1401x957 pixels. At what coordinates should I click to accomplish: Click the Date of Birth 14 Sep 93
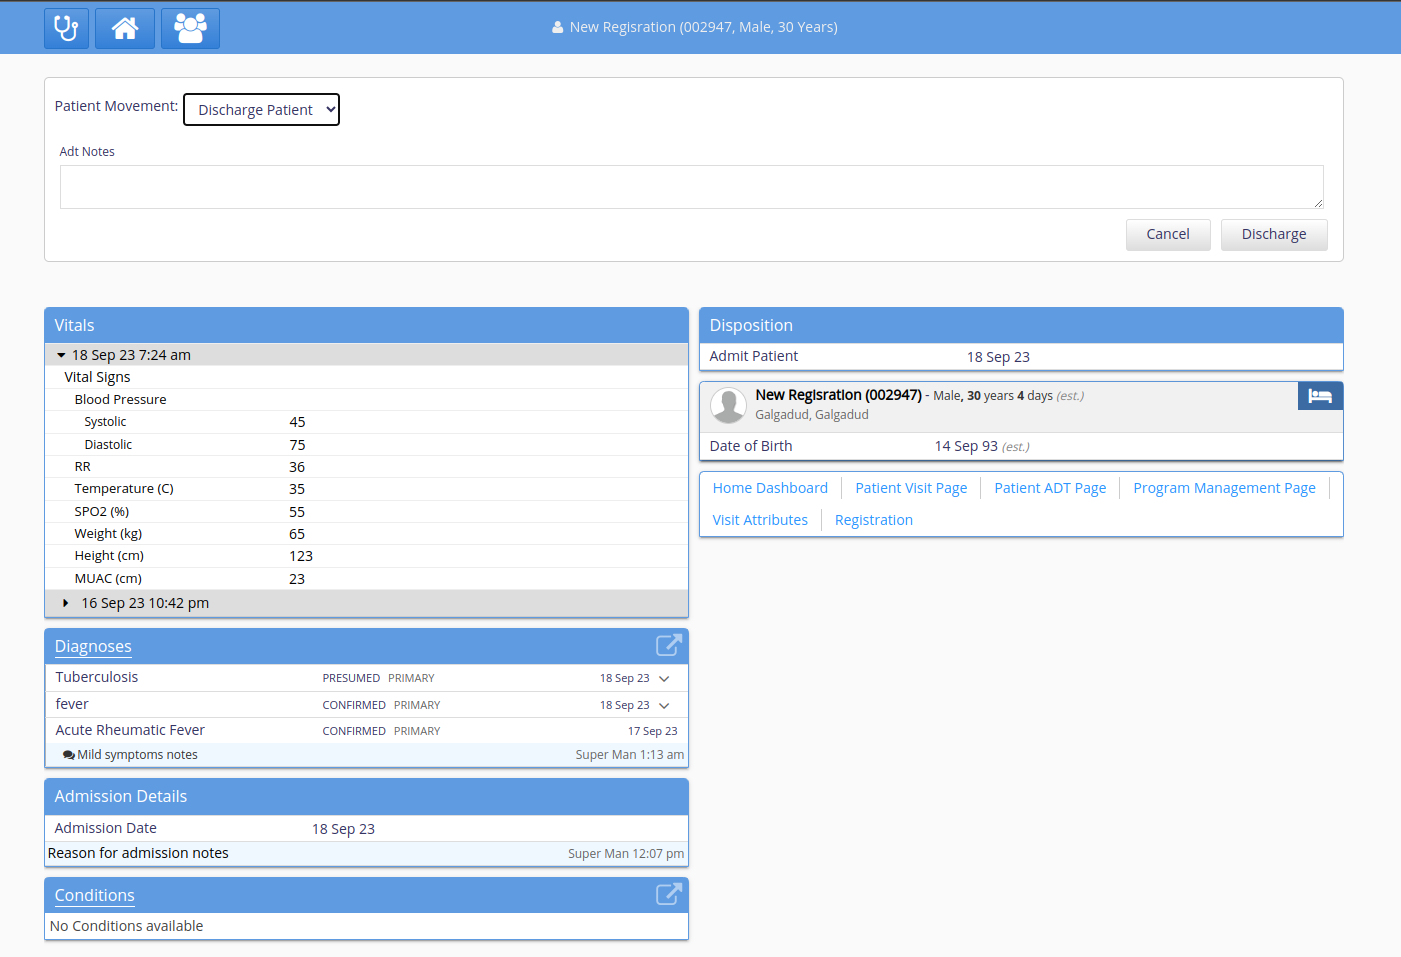982,446
